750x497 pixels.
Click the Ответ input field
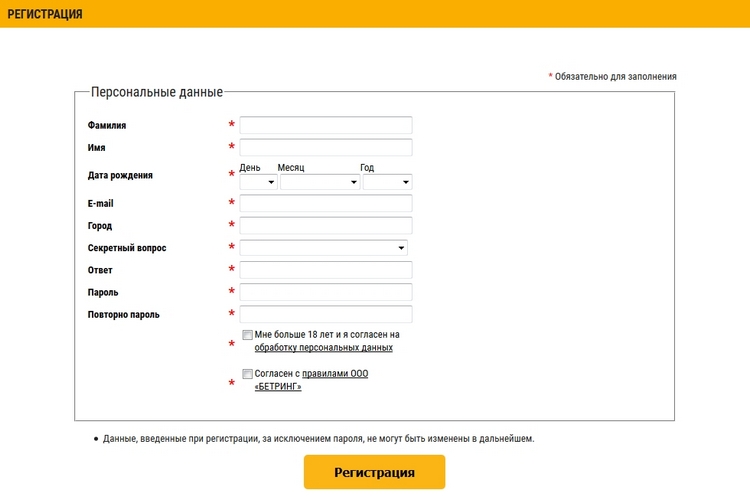coord(326,270)
